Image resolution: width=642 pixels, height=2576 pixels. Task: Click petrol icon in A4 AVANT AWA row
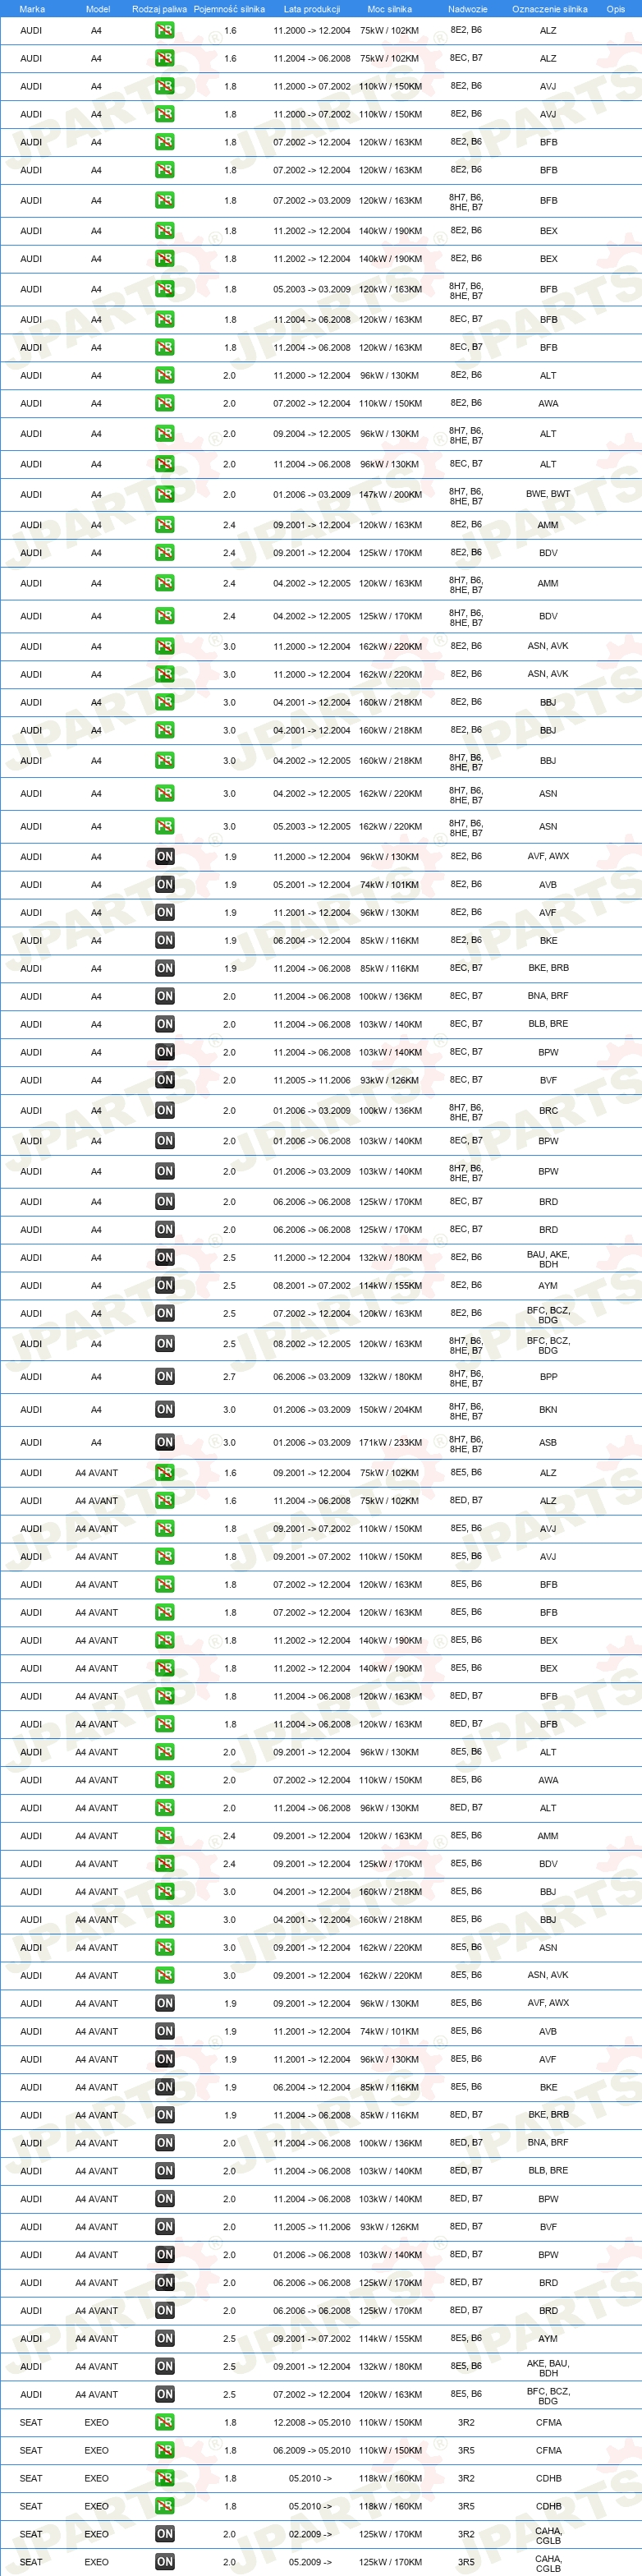point(165,1780)
